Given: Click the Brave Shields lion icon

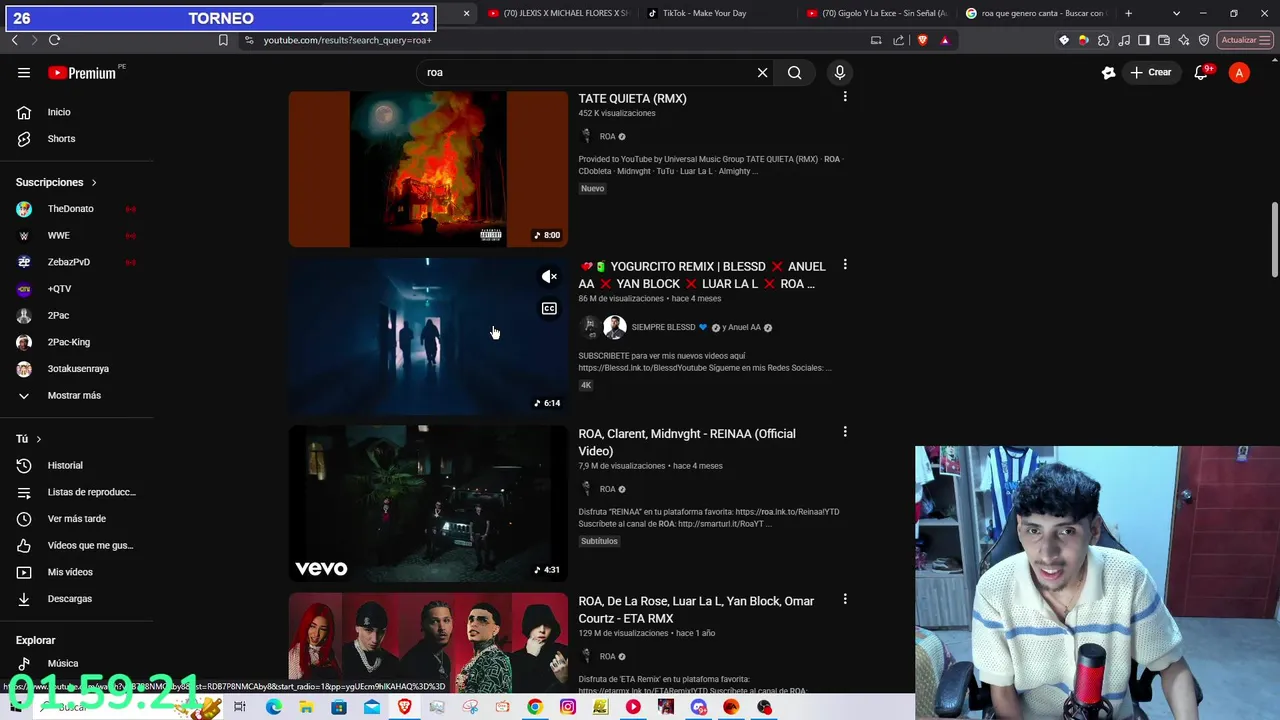Looking at the screenshot, I should (x=922, y=40).
